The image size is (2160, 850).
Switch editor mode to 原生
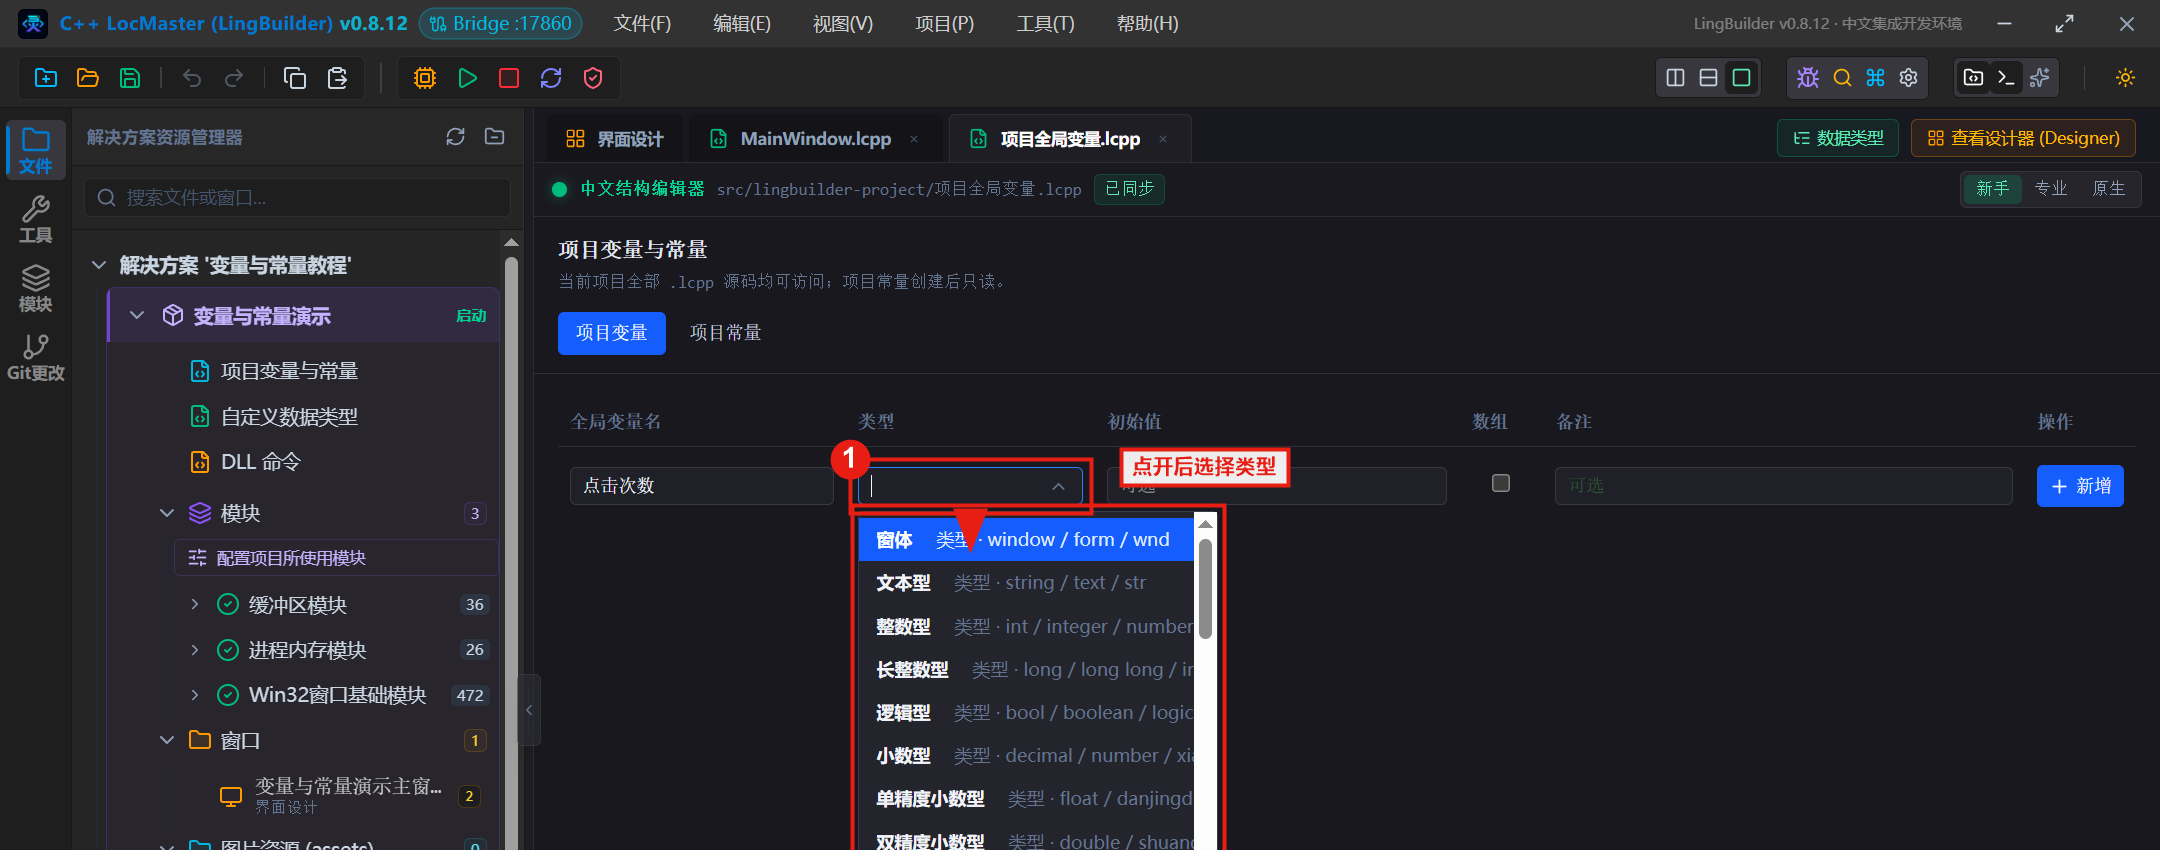tap(2109, 188)
